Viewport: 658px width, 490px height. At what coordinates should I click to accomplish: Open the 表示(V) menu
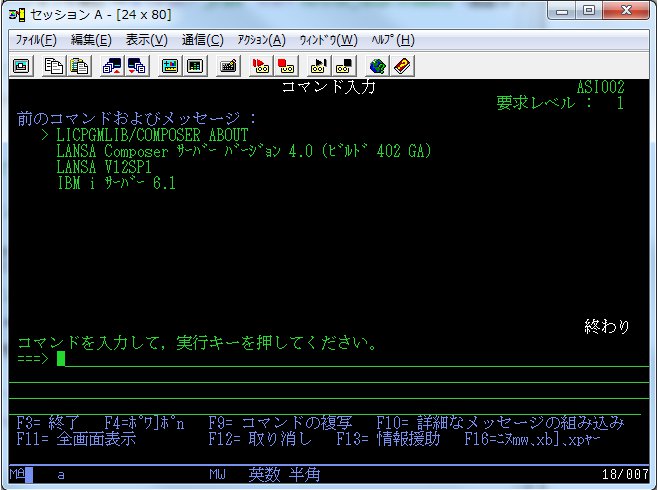[146, 40]
